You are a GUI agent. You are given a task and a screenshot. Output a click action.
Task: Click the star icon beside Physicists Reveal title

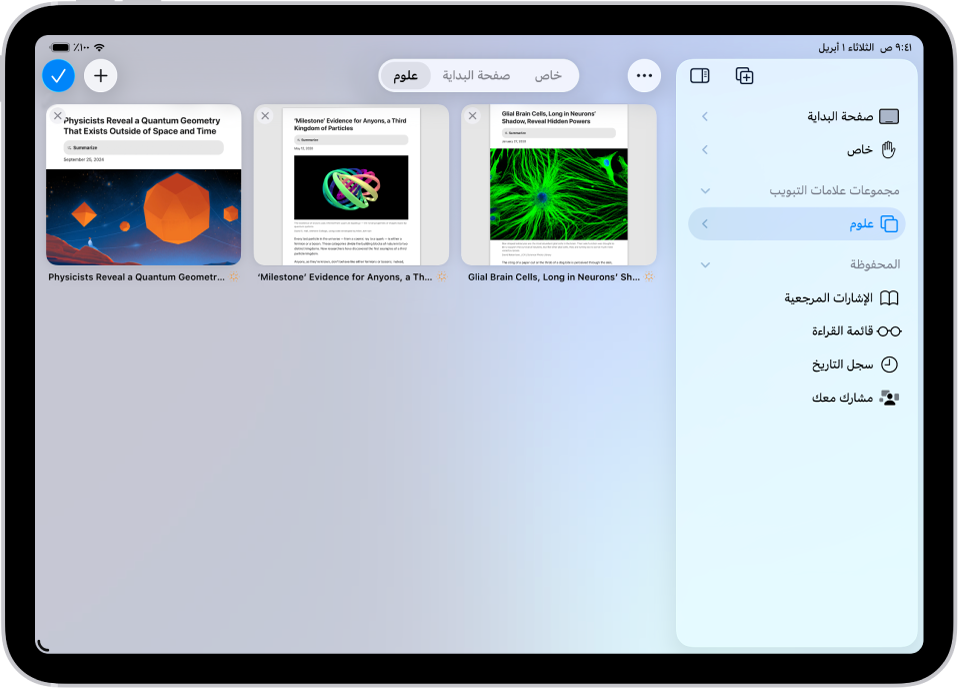(234, 277)
